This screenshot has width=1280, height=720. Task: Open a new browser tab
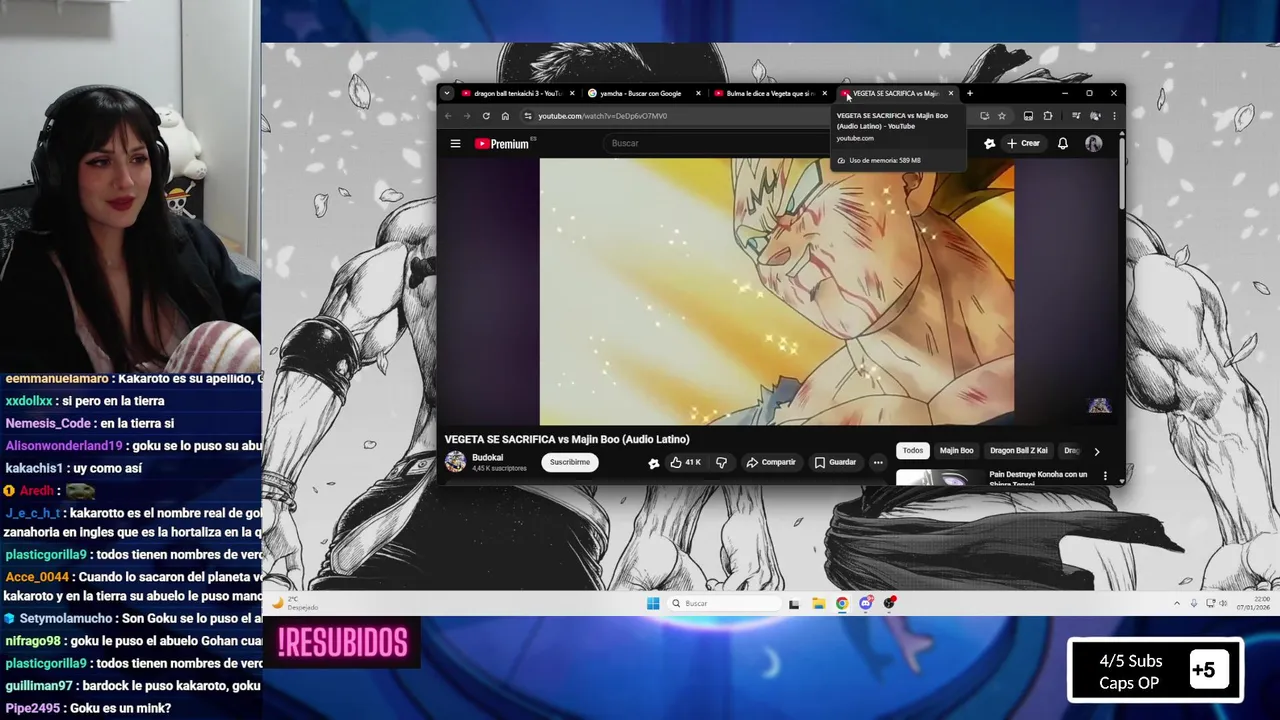click(969, 93)
